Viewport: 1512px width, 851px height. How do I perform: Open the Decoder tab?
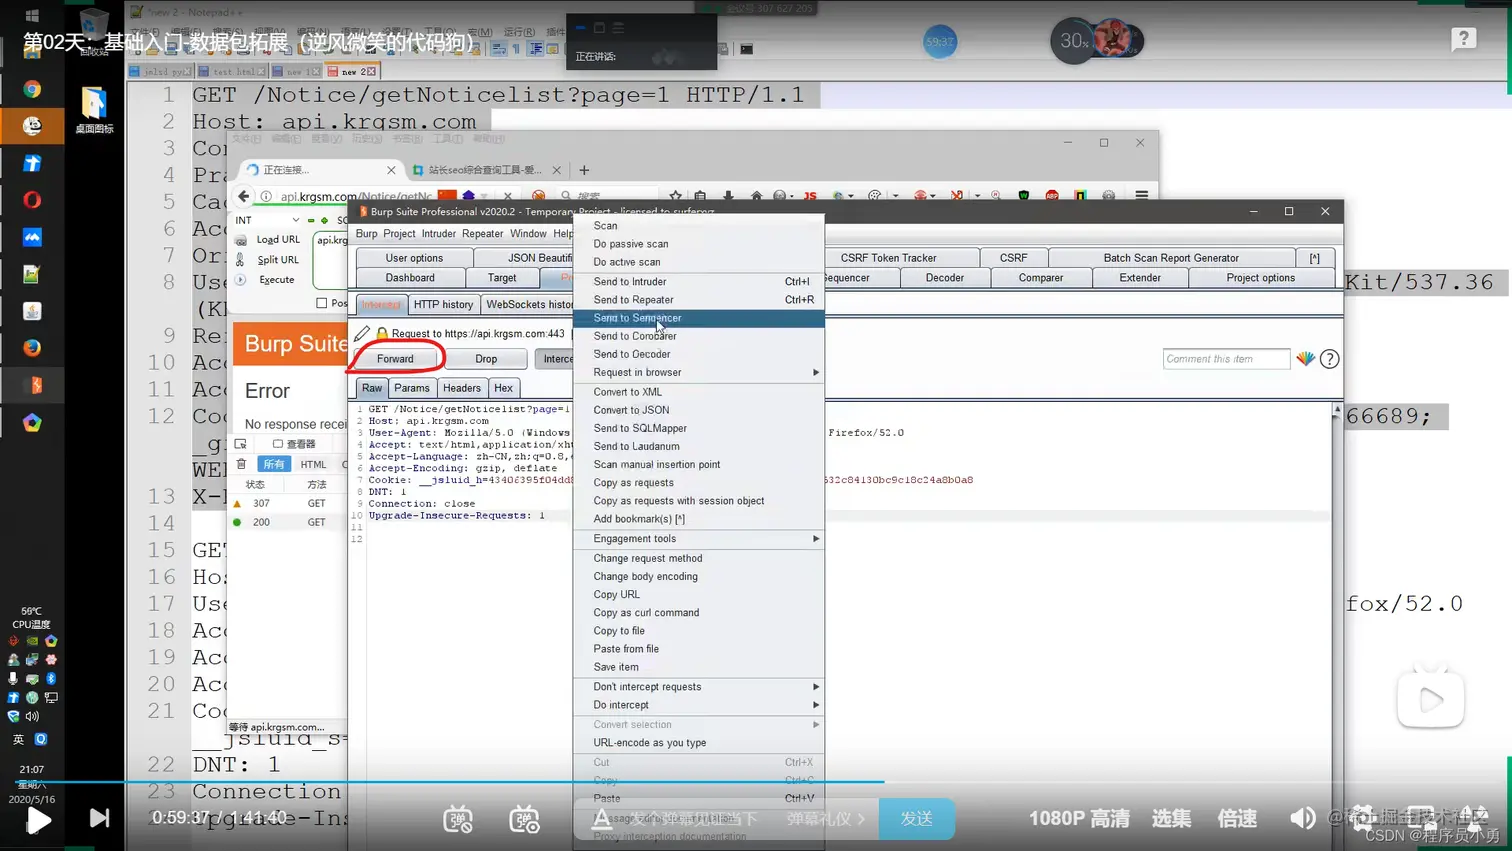coord(945,278)
